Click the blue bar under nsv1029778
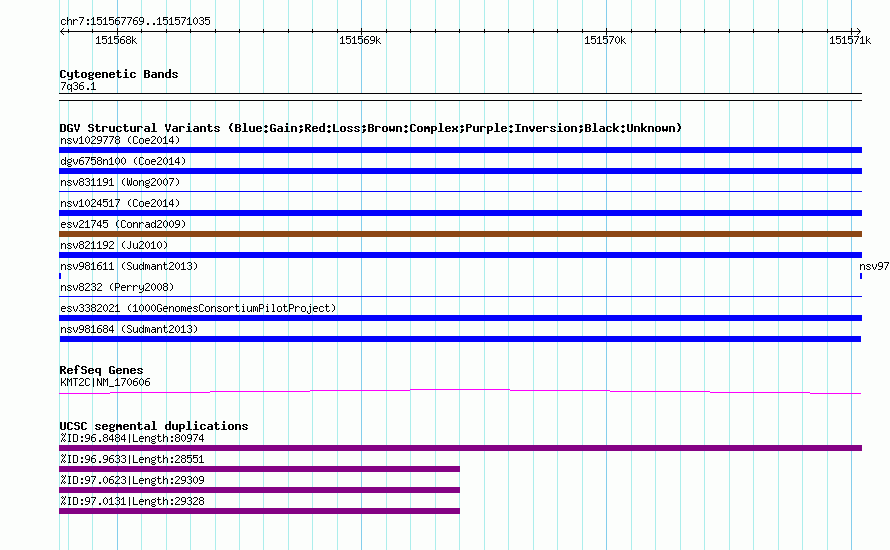Image resolution: width=890 pixels, height=550 pixels. tap(460, 150)
